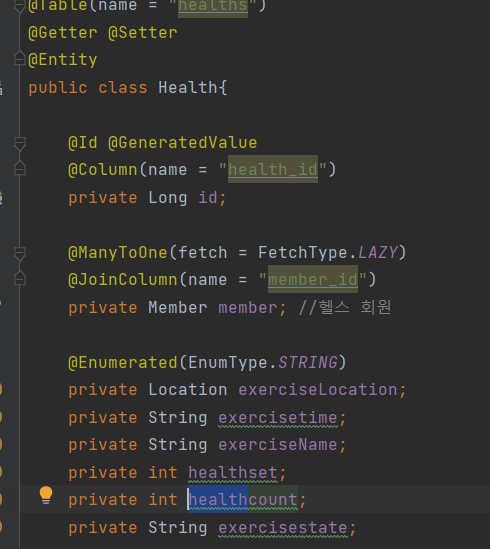Screen dimensions: 490x549
Task: Click private keyword on exercisestate line
Action: [x=103, y=528]
